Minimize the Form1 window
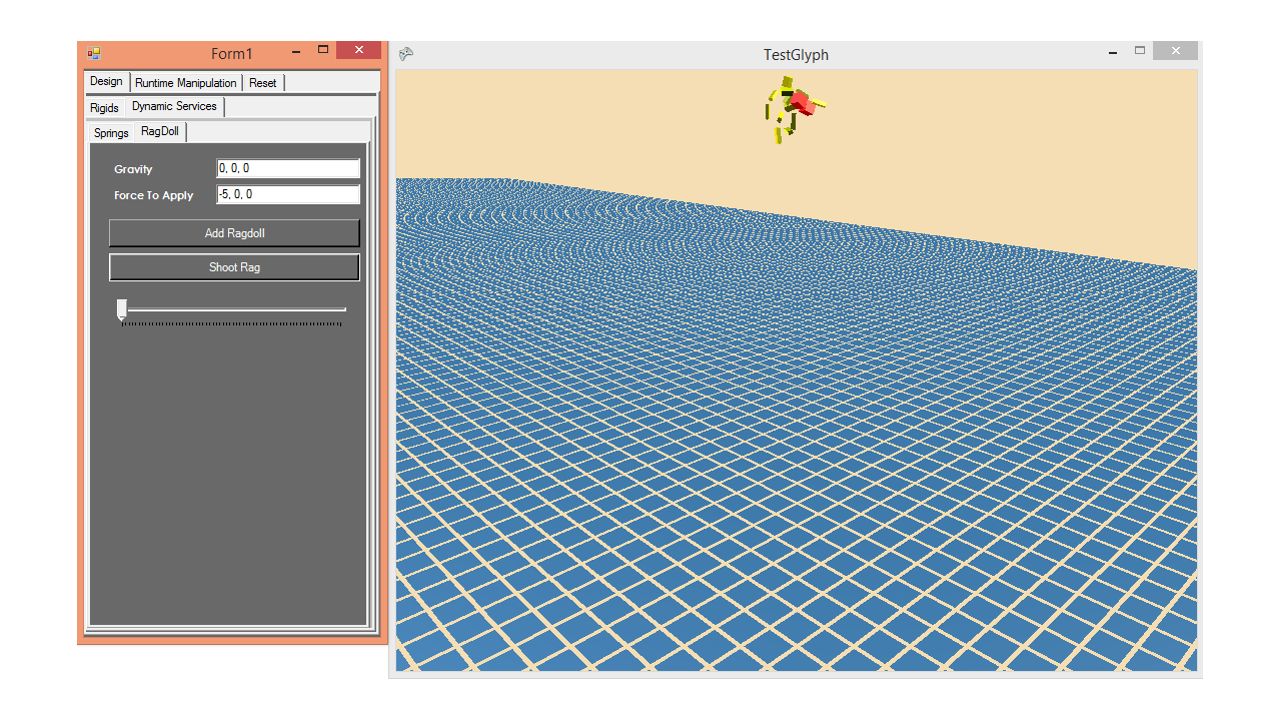 [x=294, y=49]
